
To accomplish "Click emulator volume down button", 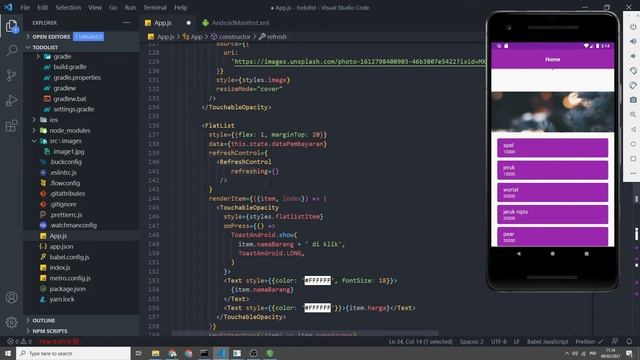I will point(633,56).
